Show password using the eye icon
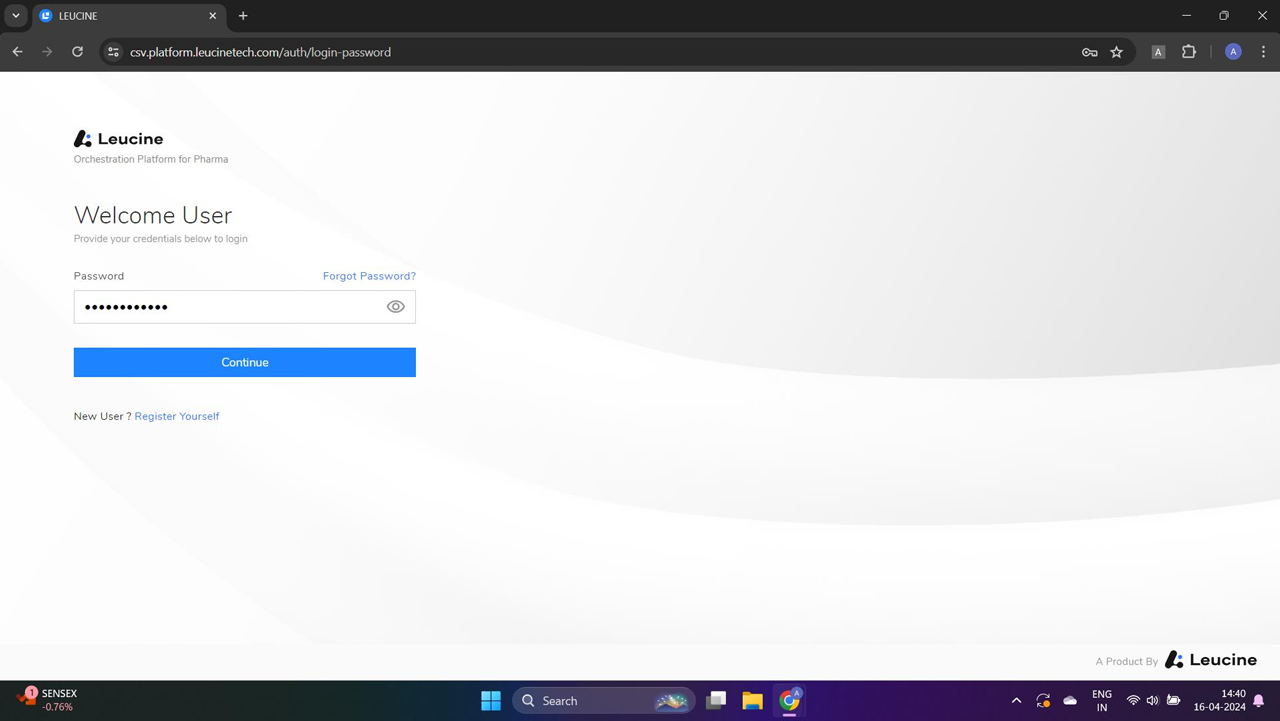 coord(396,307)
